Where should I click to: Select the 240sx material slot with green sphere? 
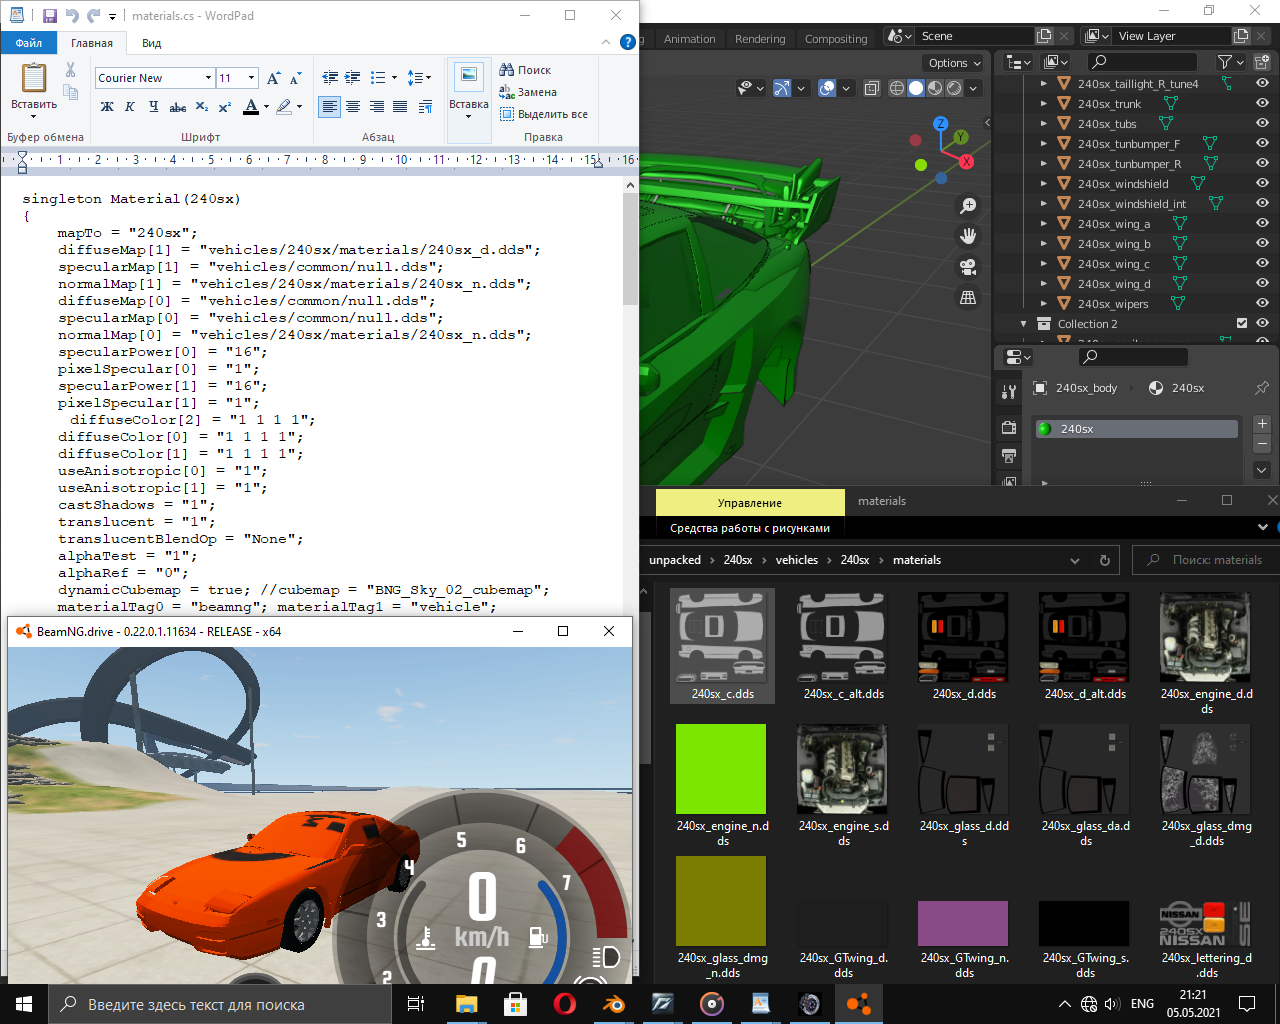(x=1136, y=429)
